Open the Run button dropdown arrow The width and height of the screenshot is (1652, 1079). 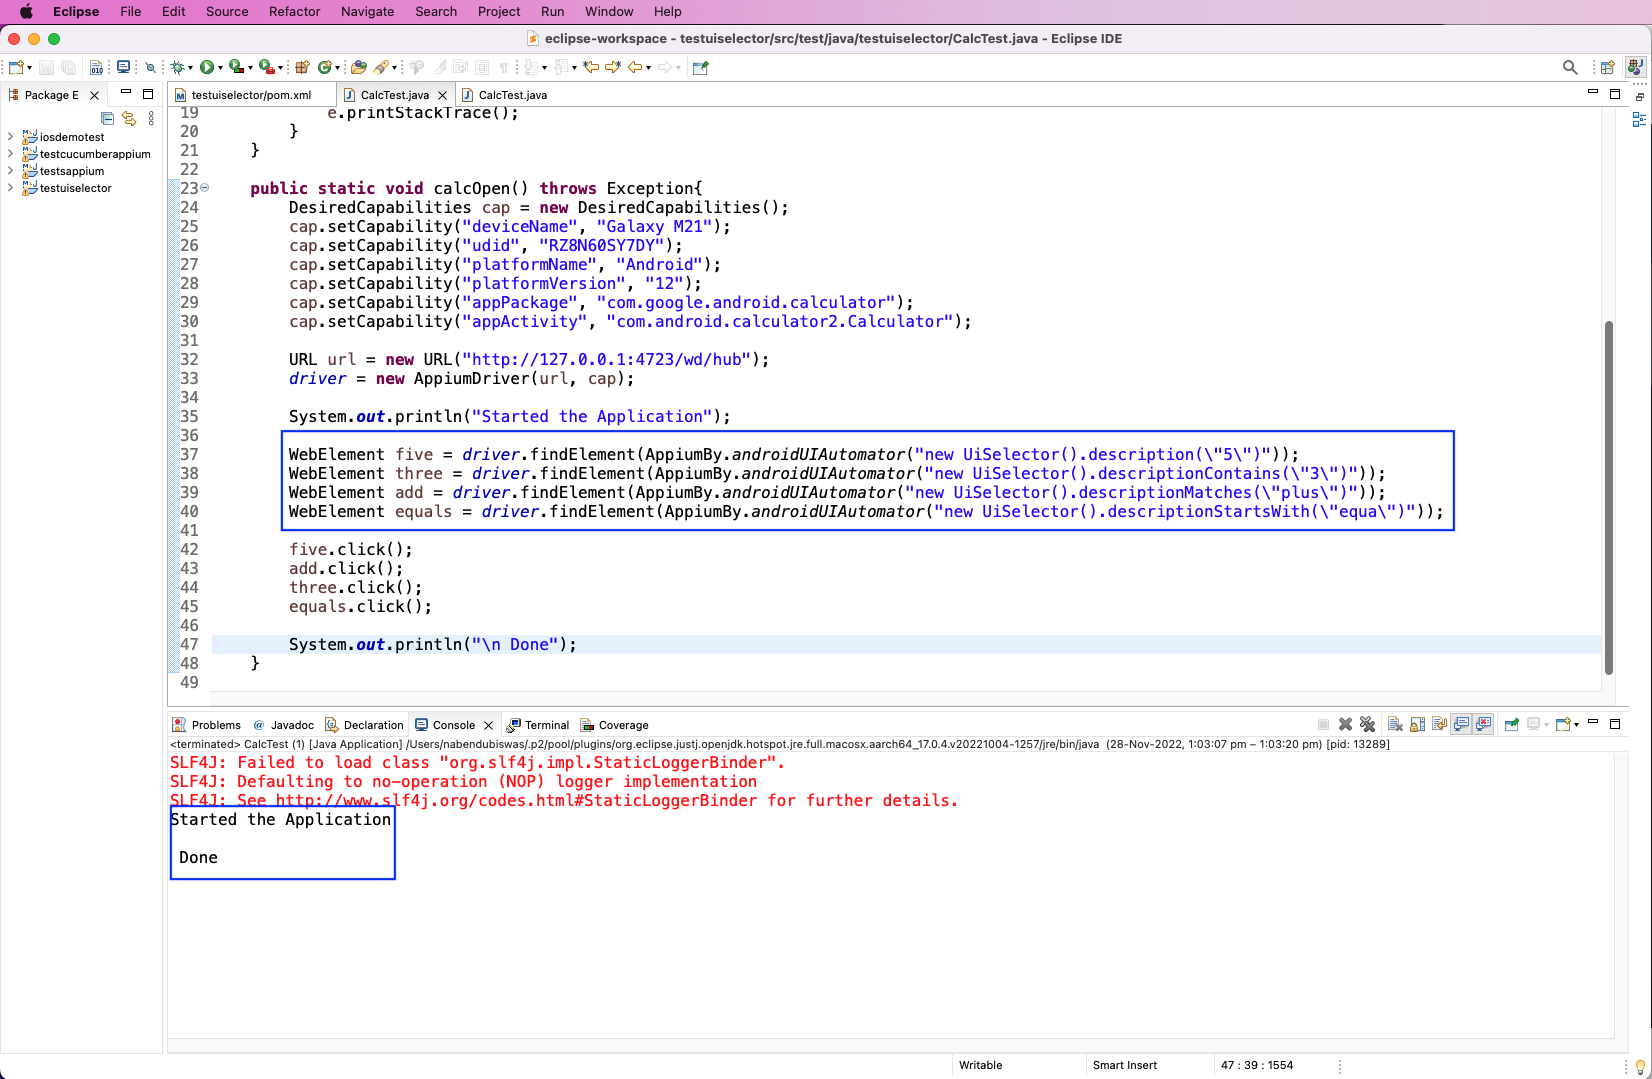tap(221, 67)
